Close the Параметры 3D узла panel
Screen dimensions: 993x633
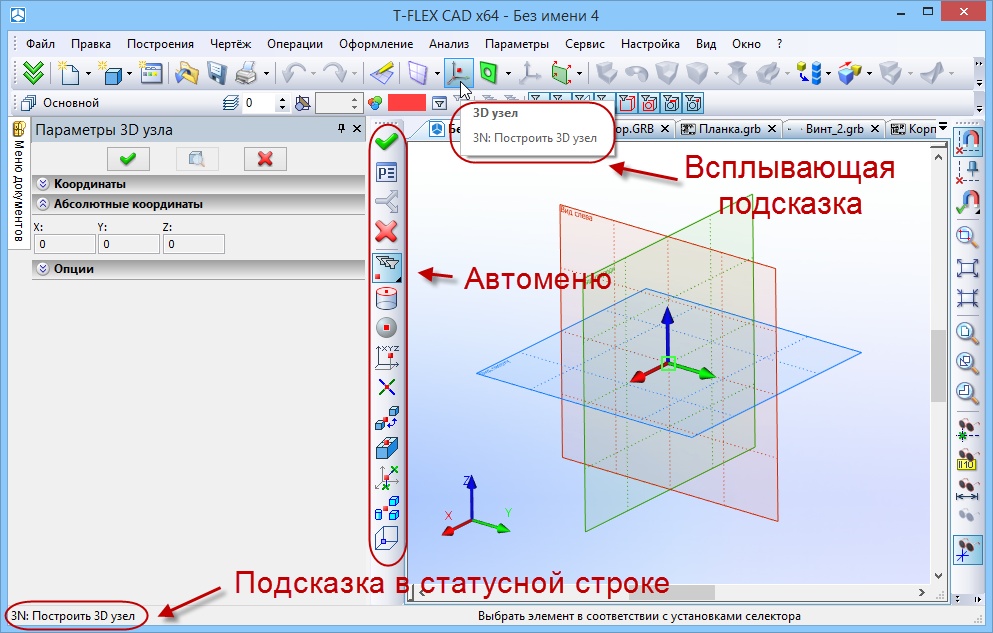point(357,128)
